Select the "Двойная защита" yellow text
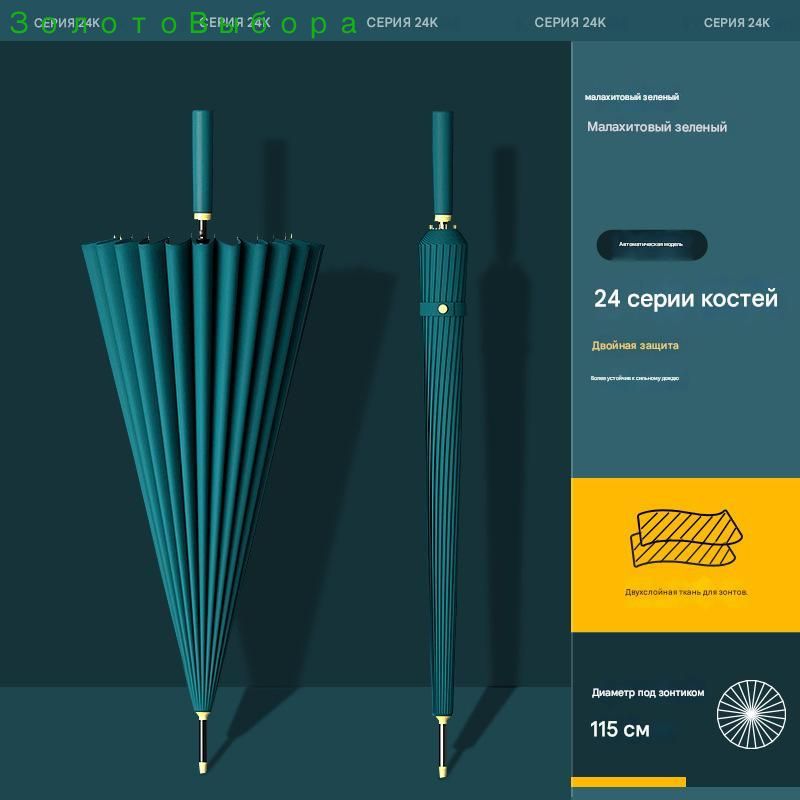The height and width of the screenshot is (800, 800). [x=635, y=345]
